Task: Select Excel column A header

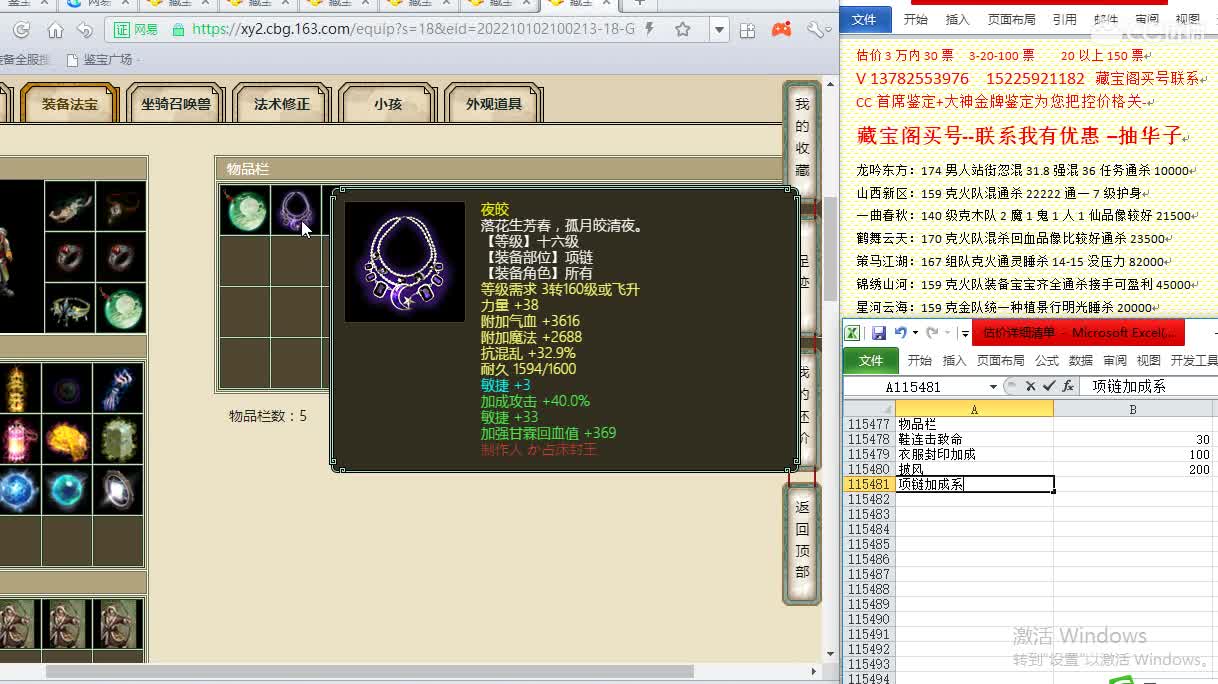Action: 974,409
